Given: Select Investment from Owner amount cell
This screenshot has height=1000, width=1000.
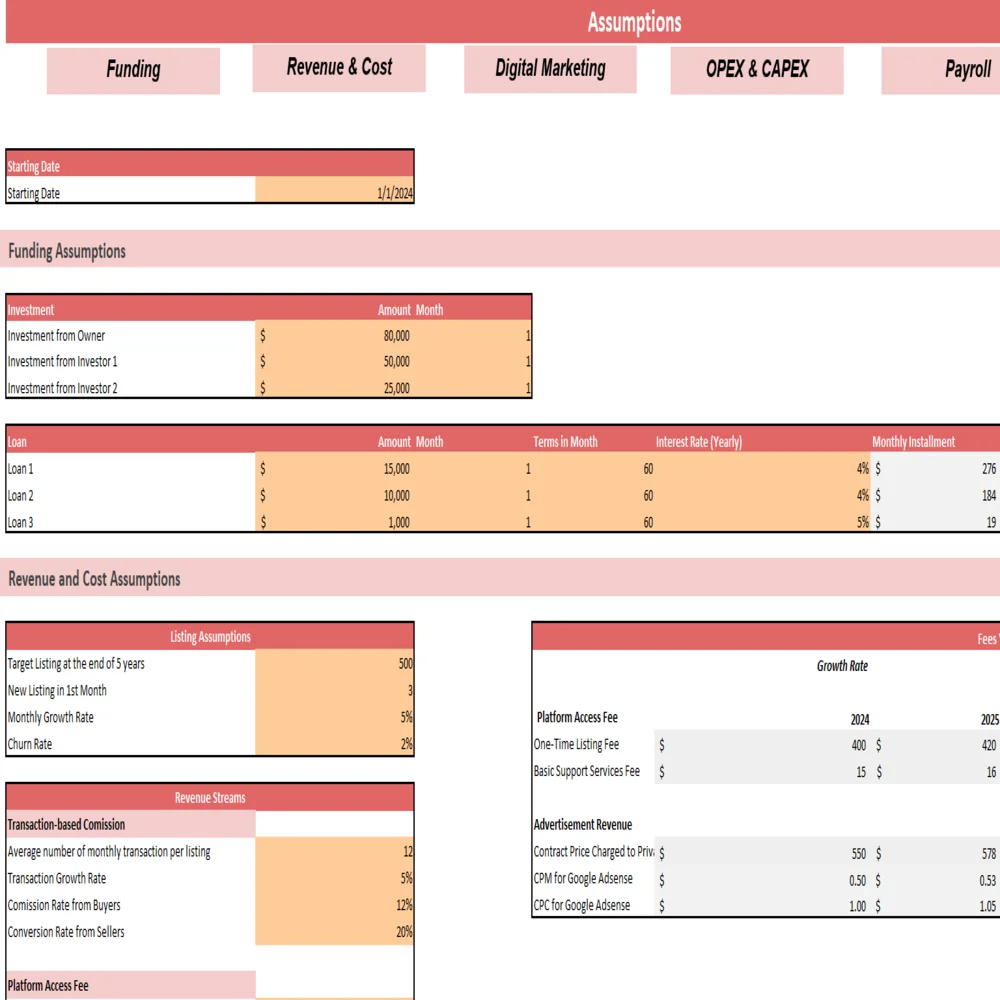Looking at the screenshot, I should [x=334, y=336].
